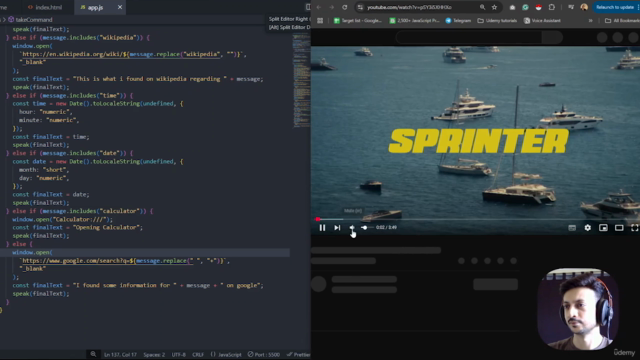Open the Chrome extensions puzzle menu
Viewport: 640px width, 360px height.
(552, 7)
